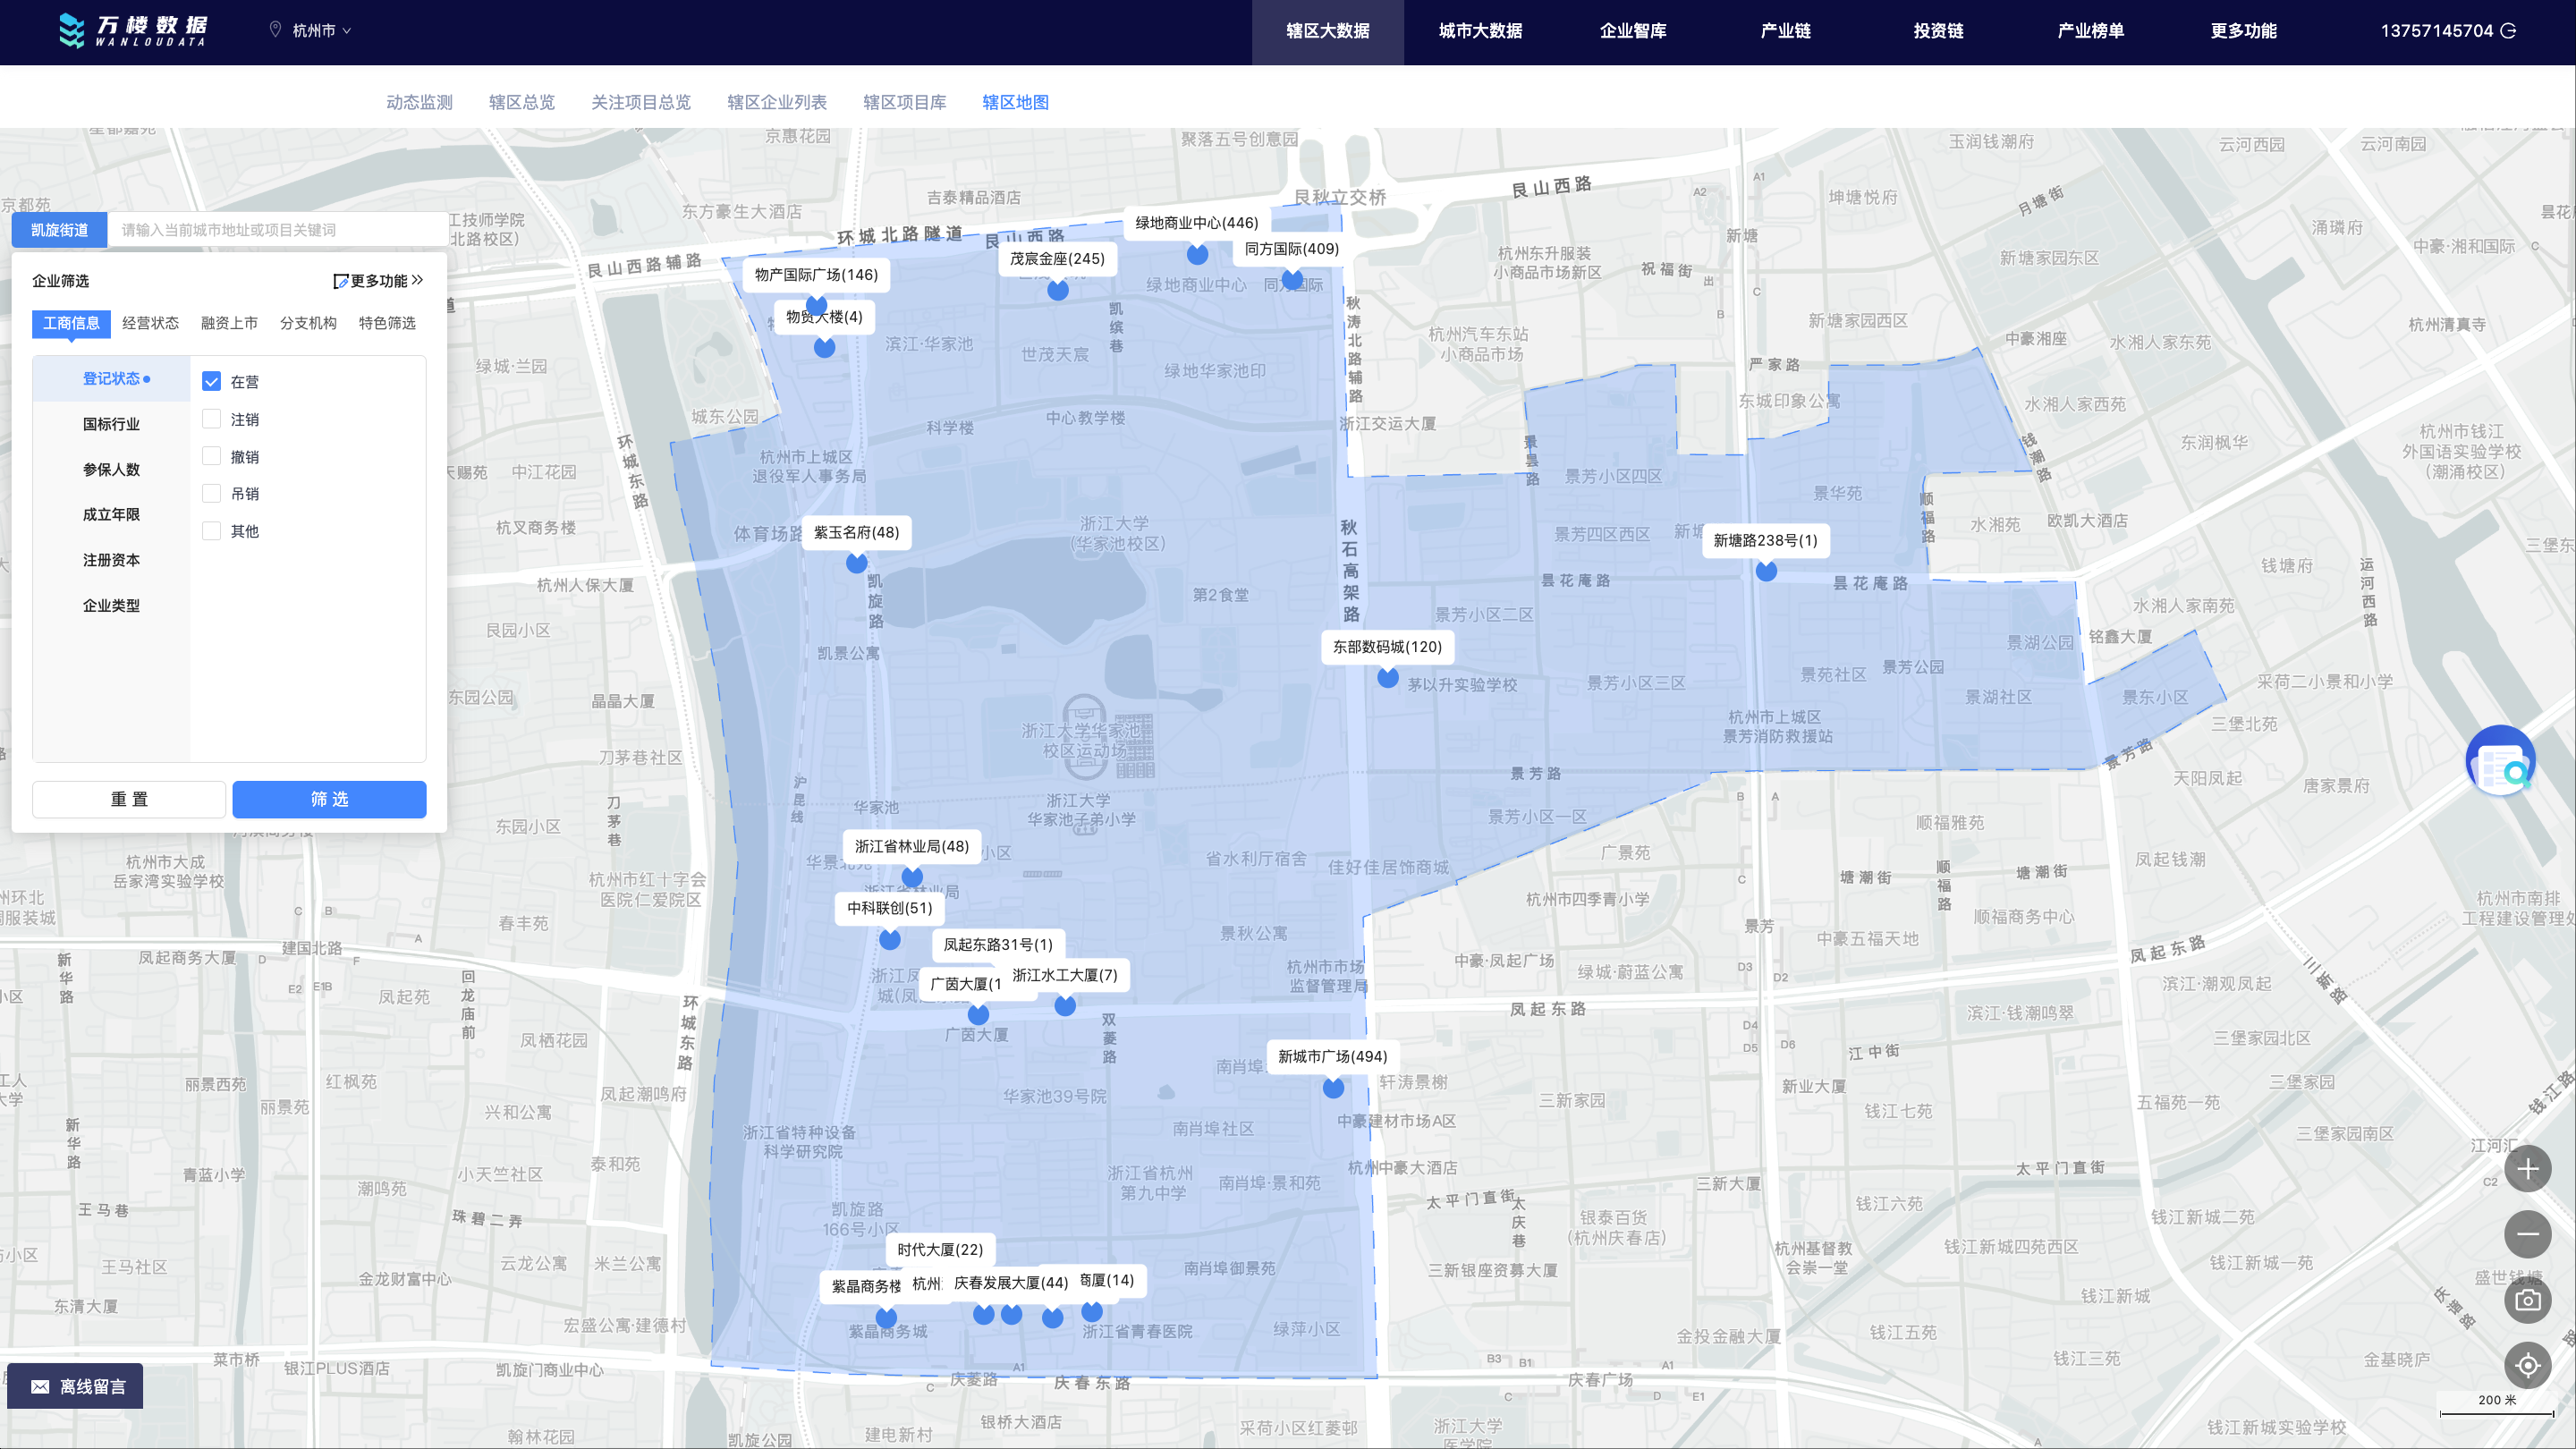Check the 注销 checkbox

click(211, 418)
